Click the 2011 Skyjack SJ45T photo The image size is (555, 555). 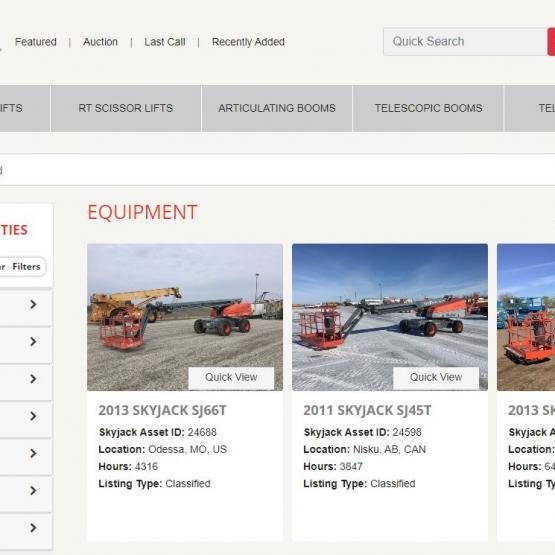390,317
